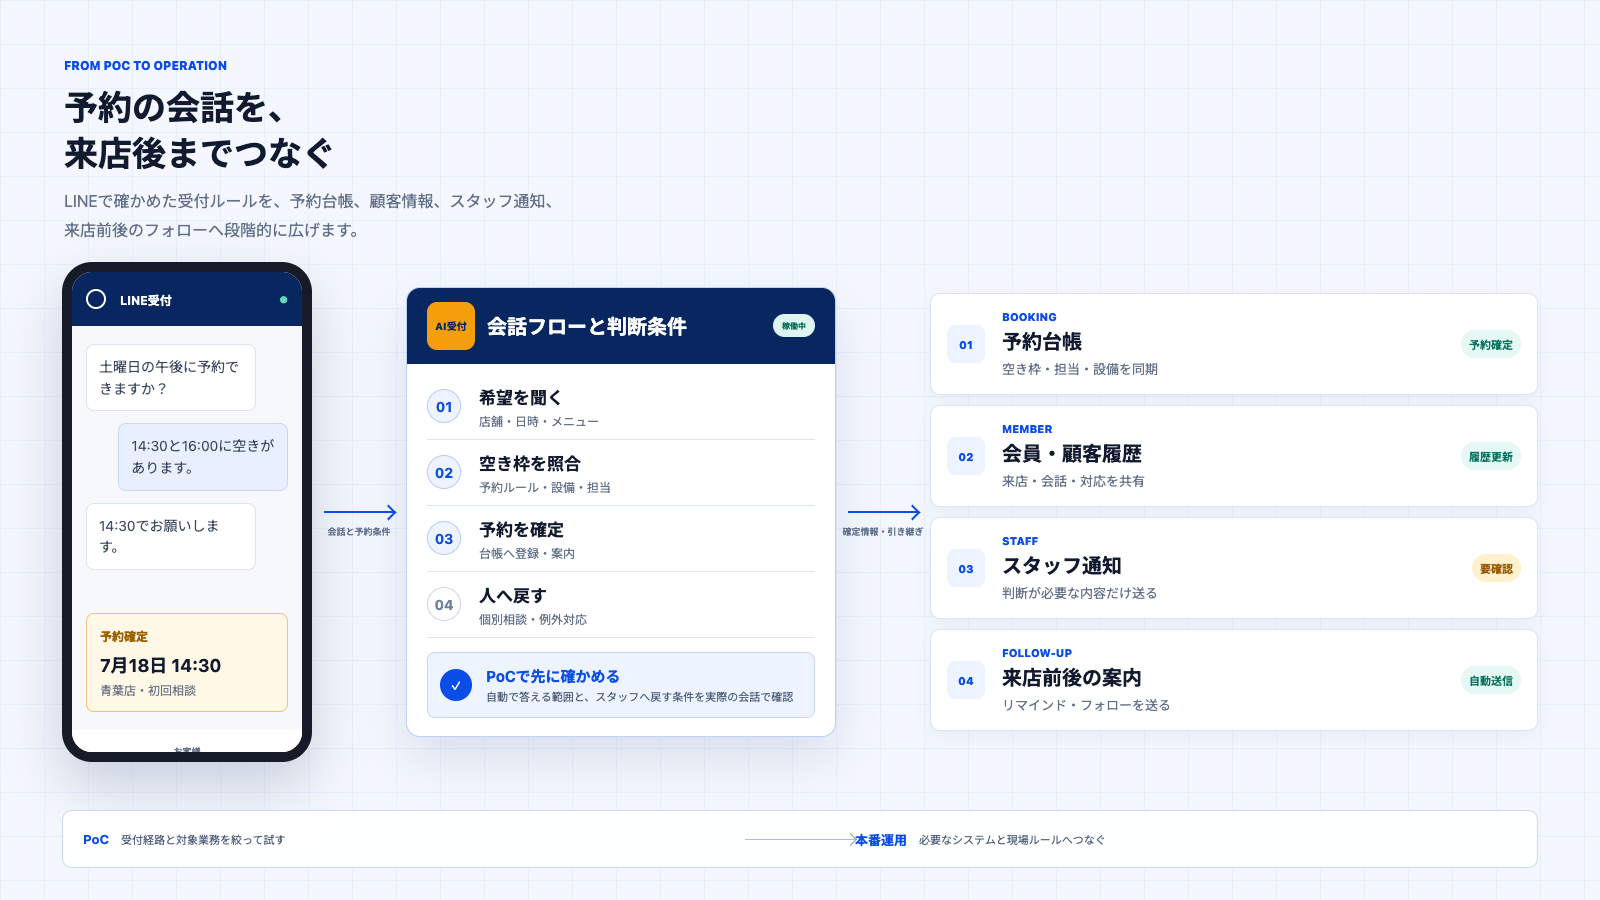Click the STAFF category label
1600x900 pixels.
[1020, 541]
